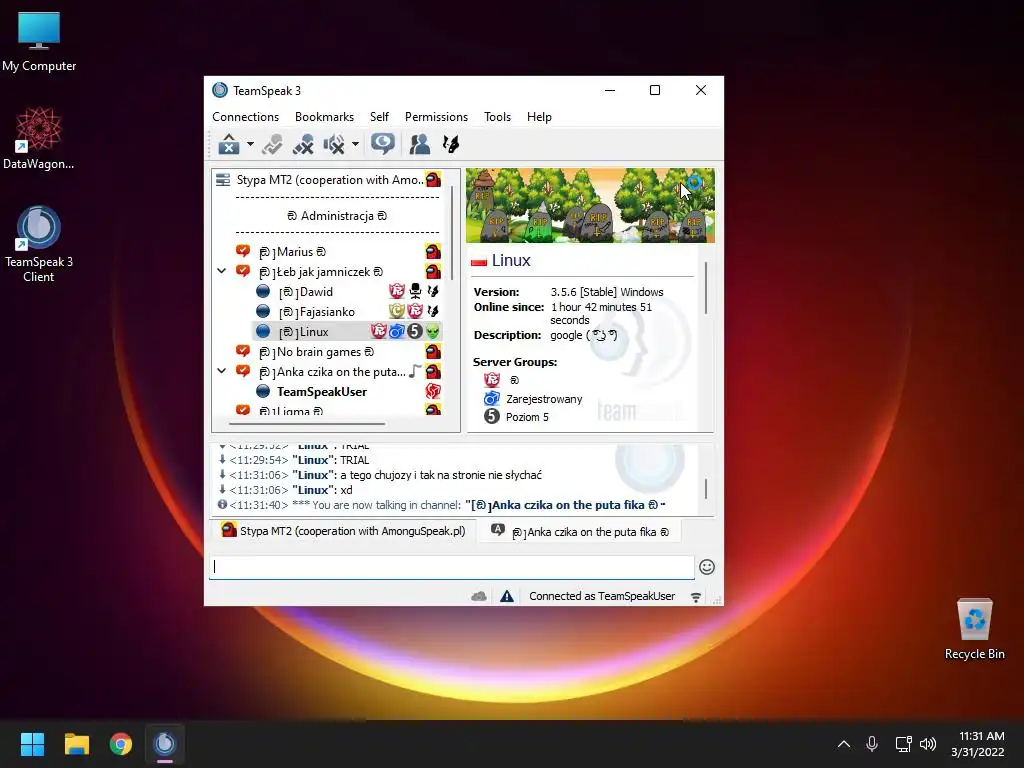Image resolution: width=1024 pixels, height=768 pixels.
Task: Click the Among Us icon on server row
Action: tap(433, 180)
